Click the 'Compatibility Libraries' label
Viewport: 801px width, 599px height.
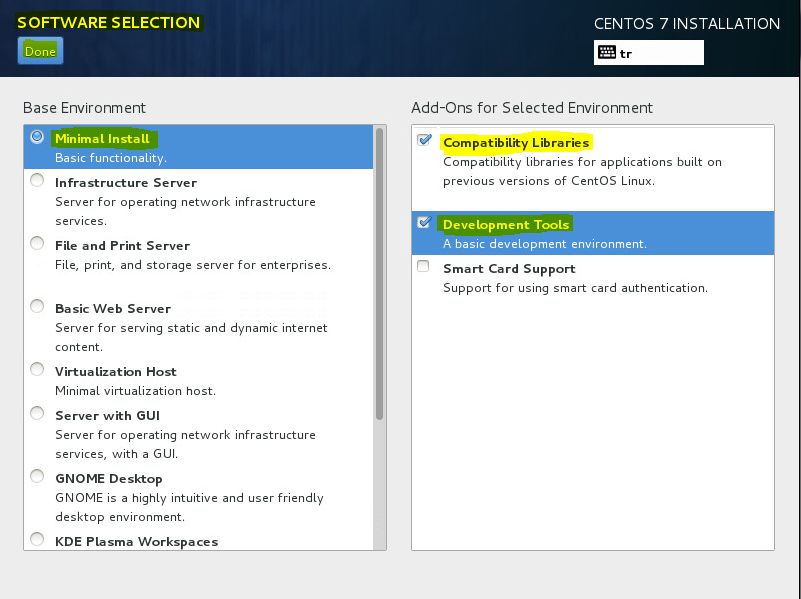point(516,142)
